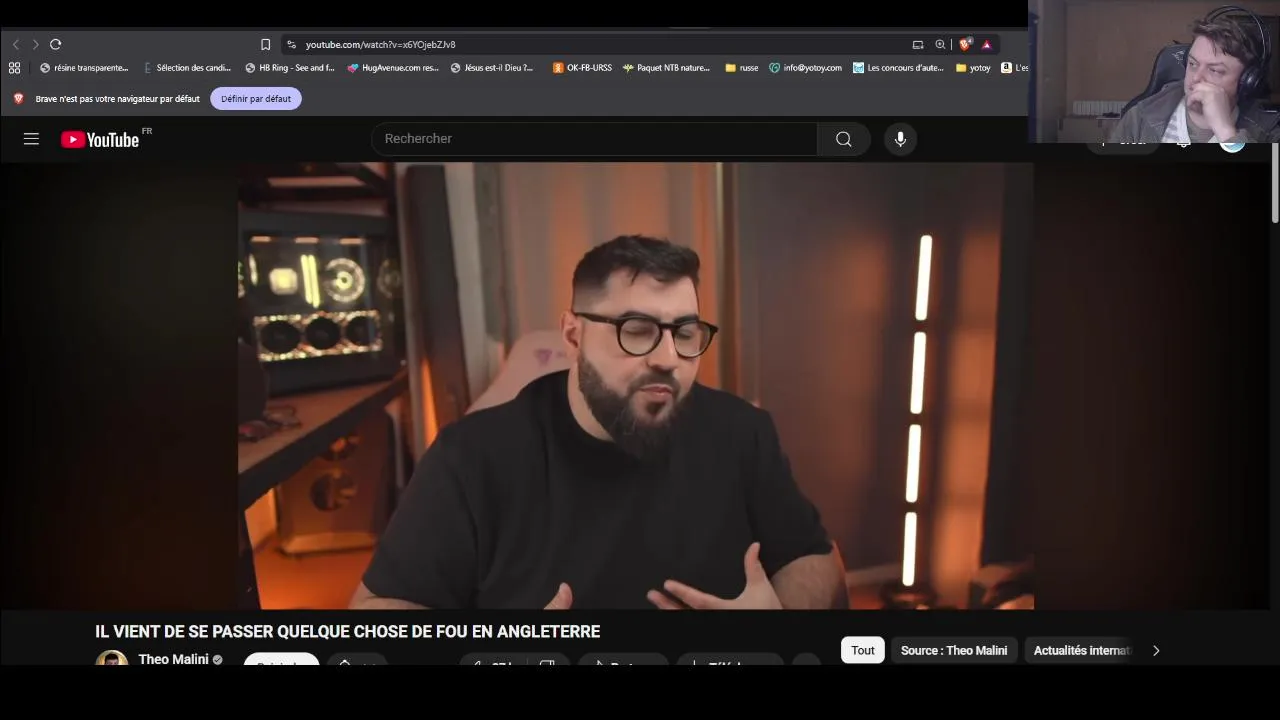Open the 'Les concours d'aute...' bookmark
This screenshot has width=1280, height=720.
click(x=898, y=68)
